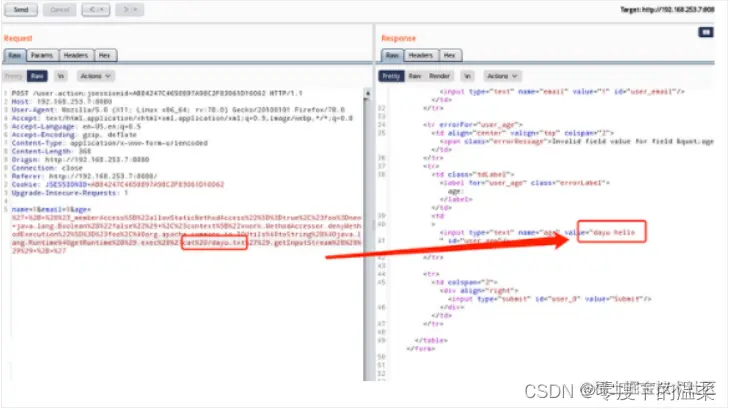
Task: Click the Referer header line
Action: [x=84, y=176]
